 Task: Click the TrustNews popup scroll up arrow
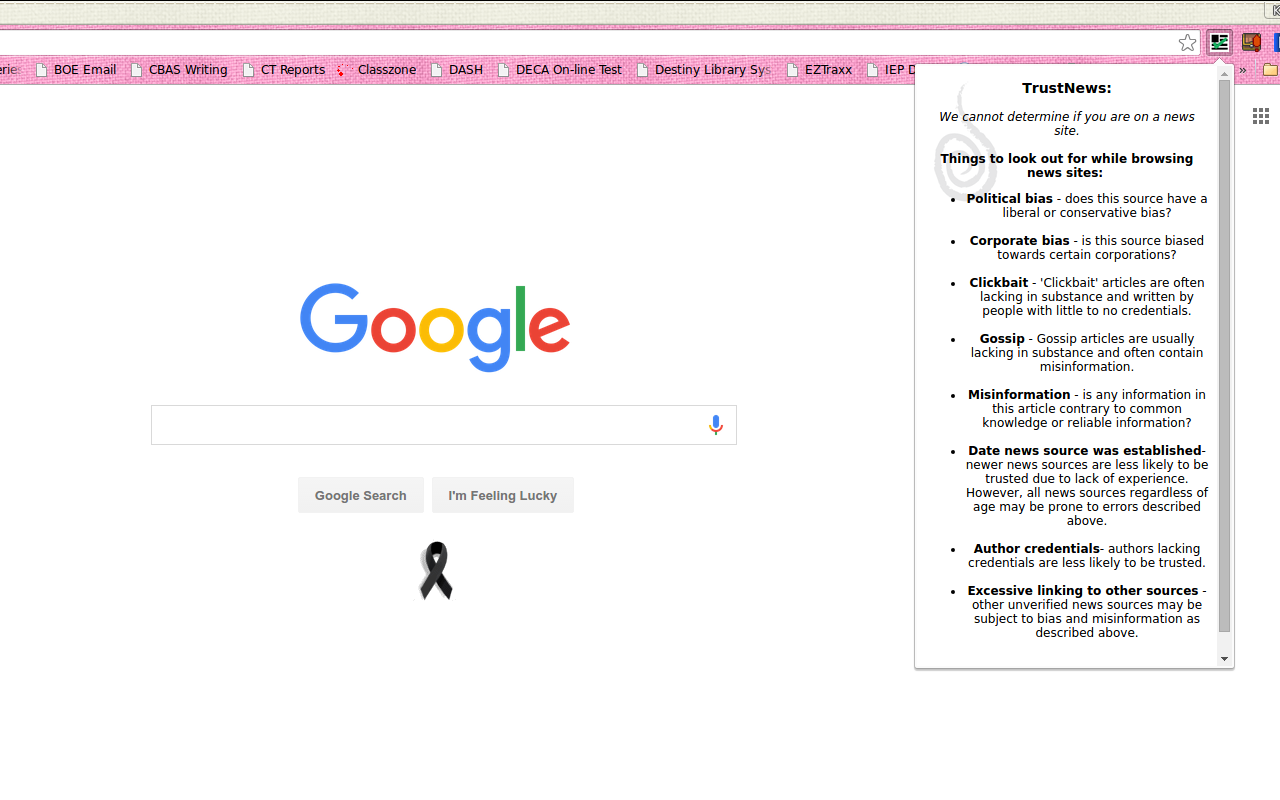[x=1224, y=74]
